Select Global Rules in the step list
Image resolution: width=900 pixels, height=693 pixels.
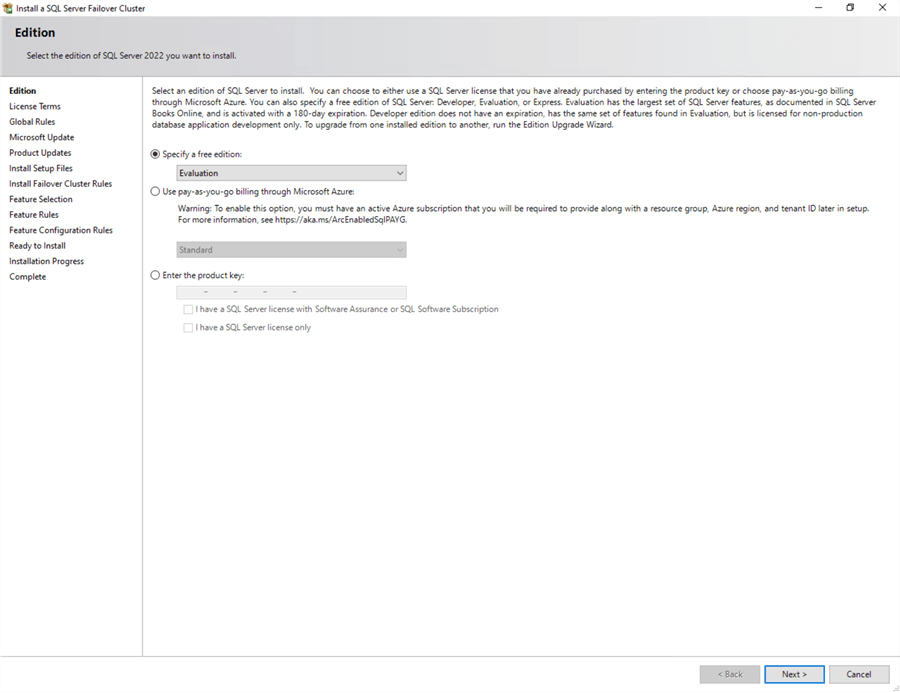click(32, 122)
